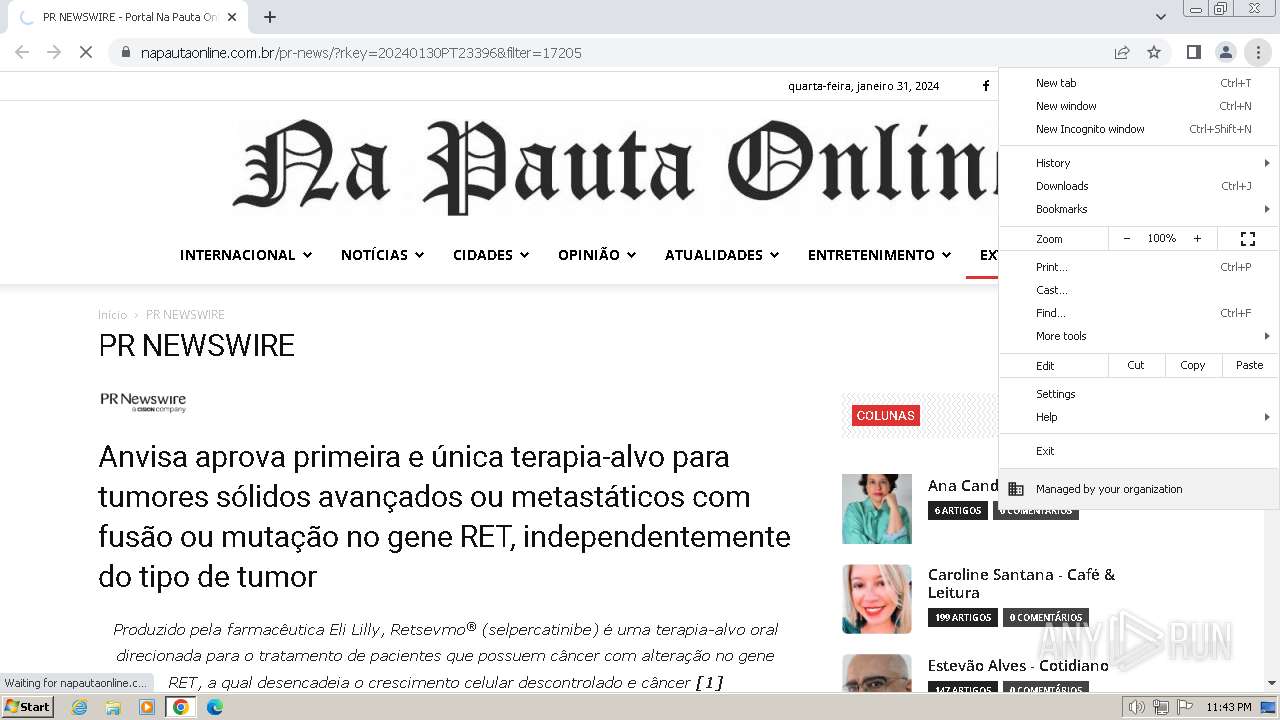Open the profile avatar icon
The width and height of the screenshot is (1280, 720).
pos(1225,52)
